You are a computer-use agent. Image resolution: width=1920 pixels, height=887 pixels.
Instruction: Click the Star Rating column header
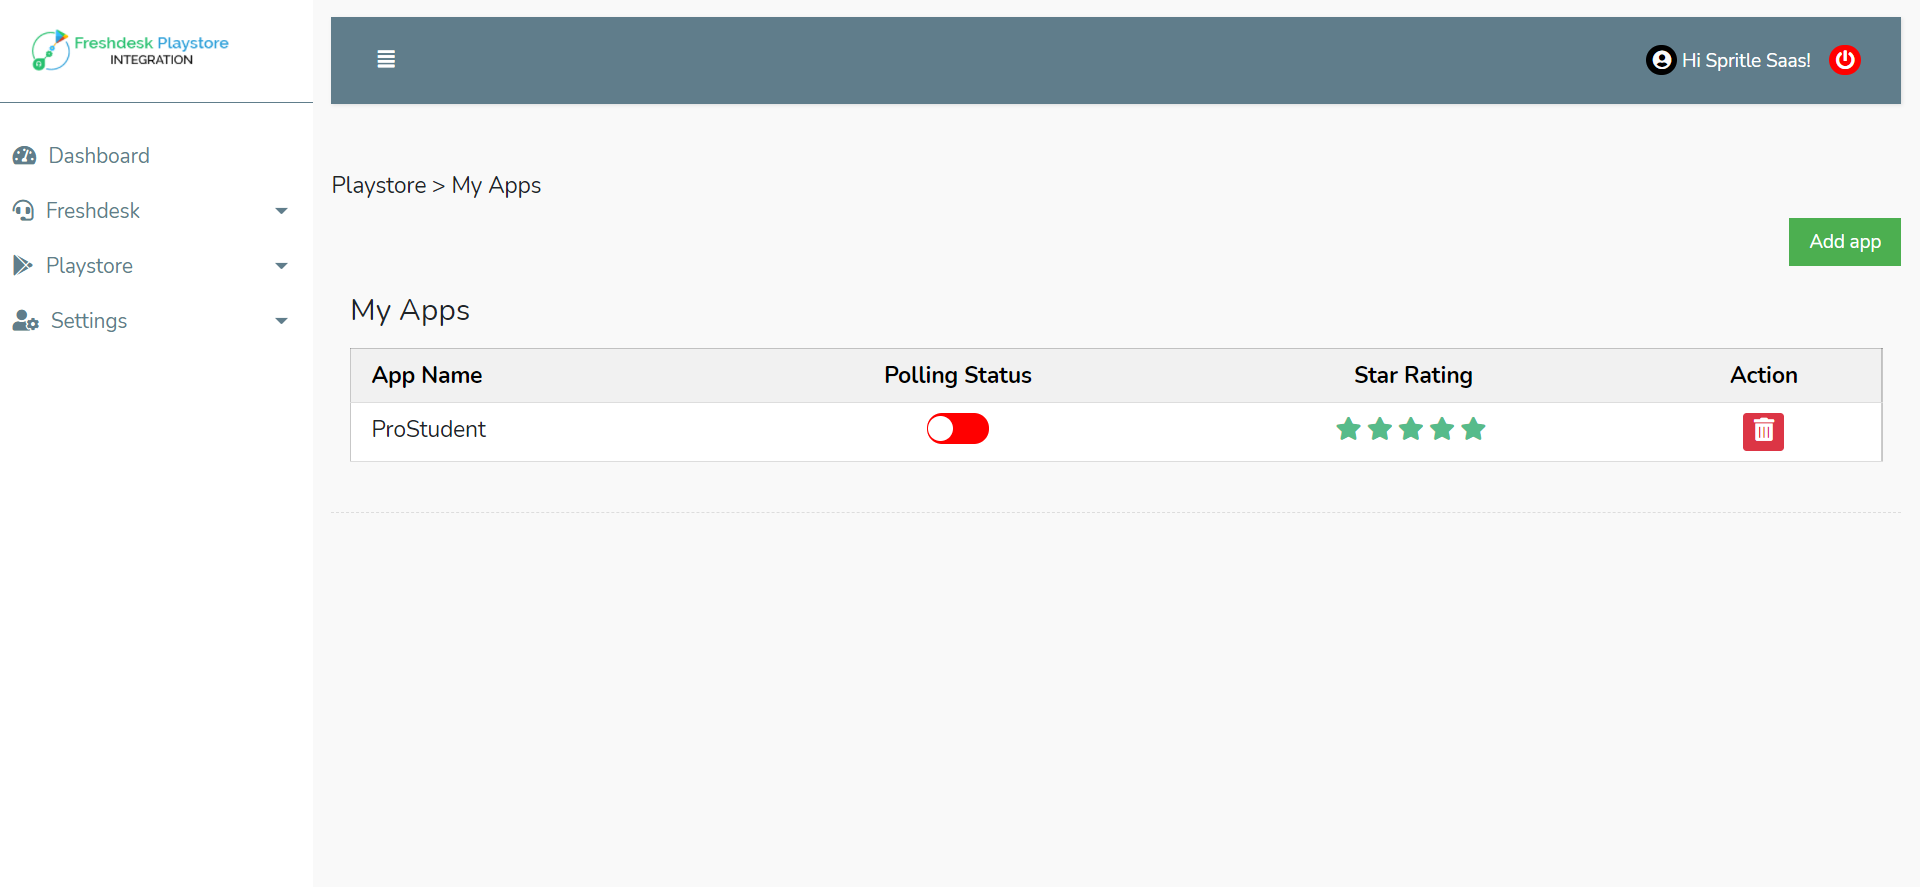click(x=1413, y=375)
